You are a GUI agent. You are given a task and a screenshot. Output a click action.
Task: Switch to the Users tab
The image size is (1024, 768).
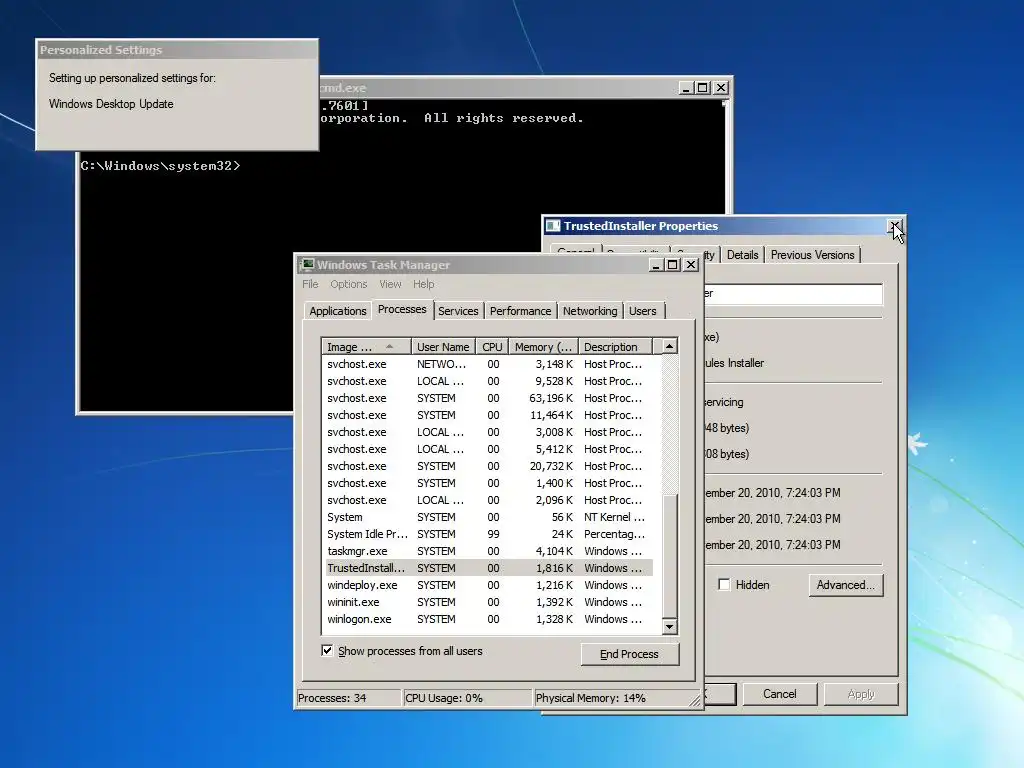click(643, 311)
